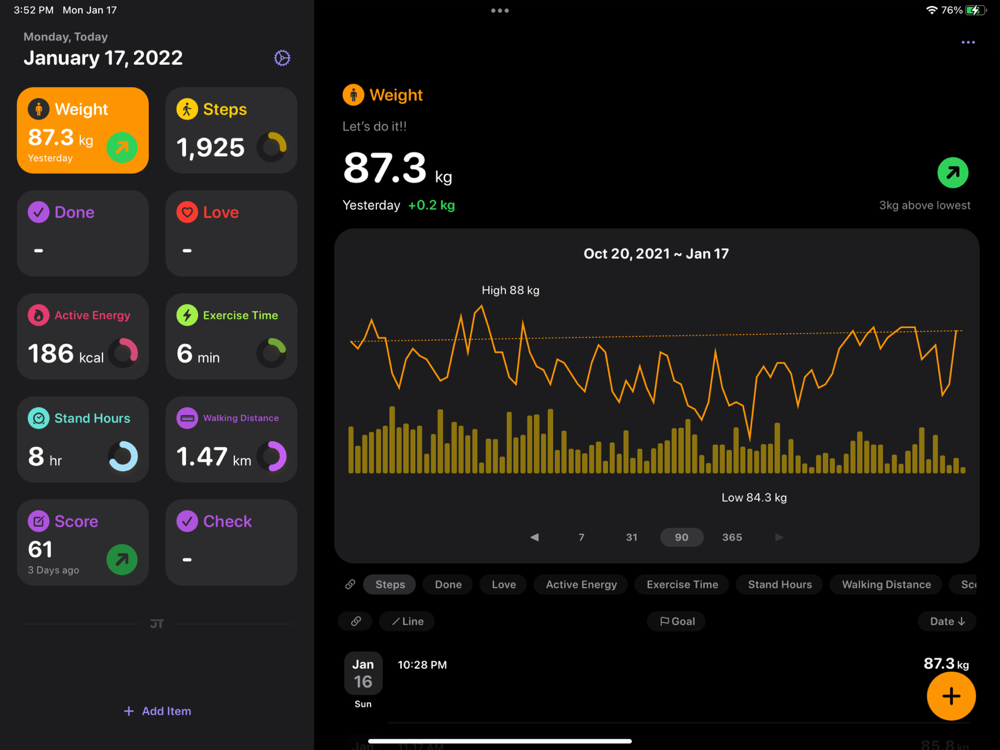Tap the Check checkmark icon
The height and width of the screenshot is (750, 1000).
tap(187, 521)
